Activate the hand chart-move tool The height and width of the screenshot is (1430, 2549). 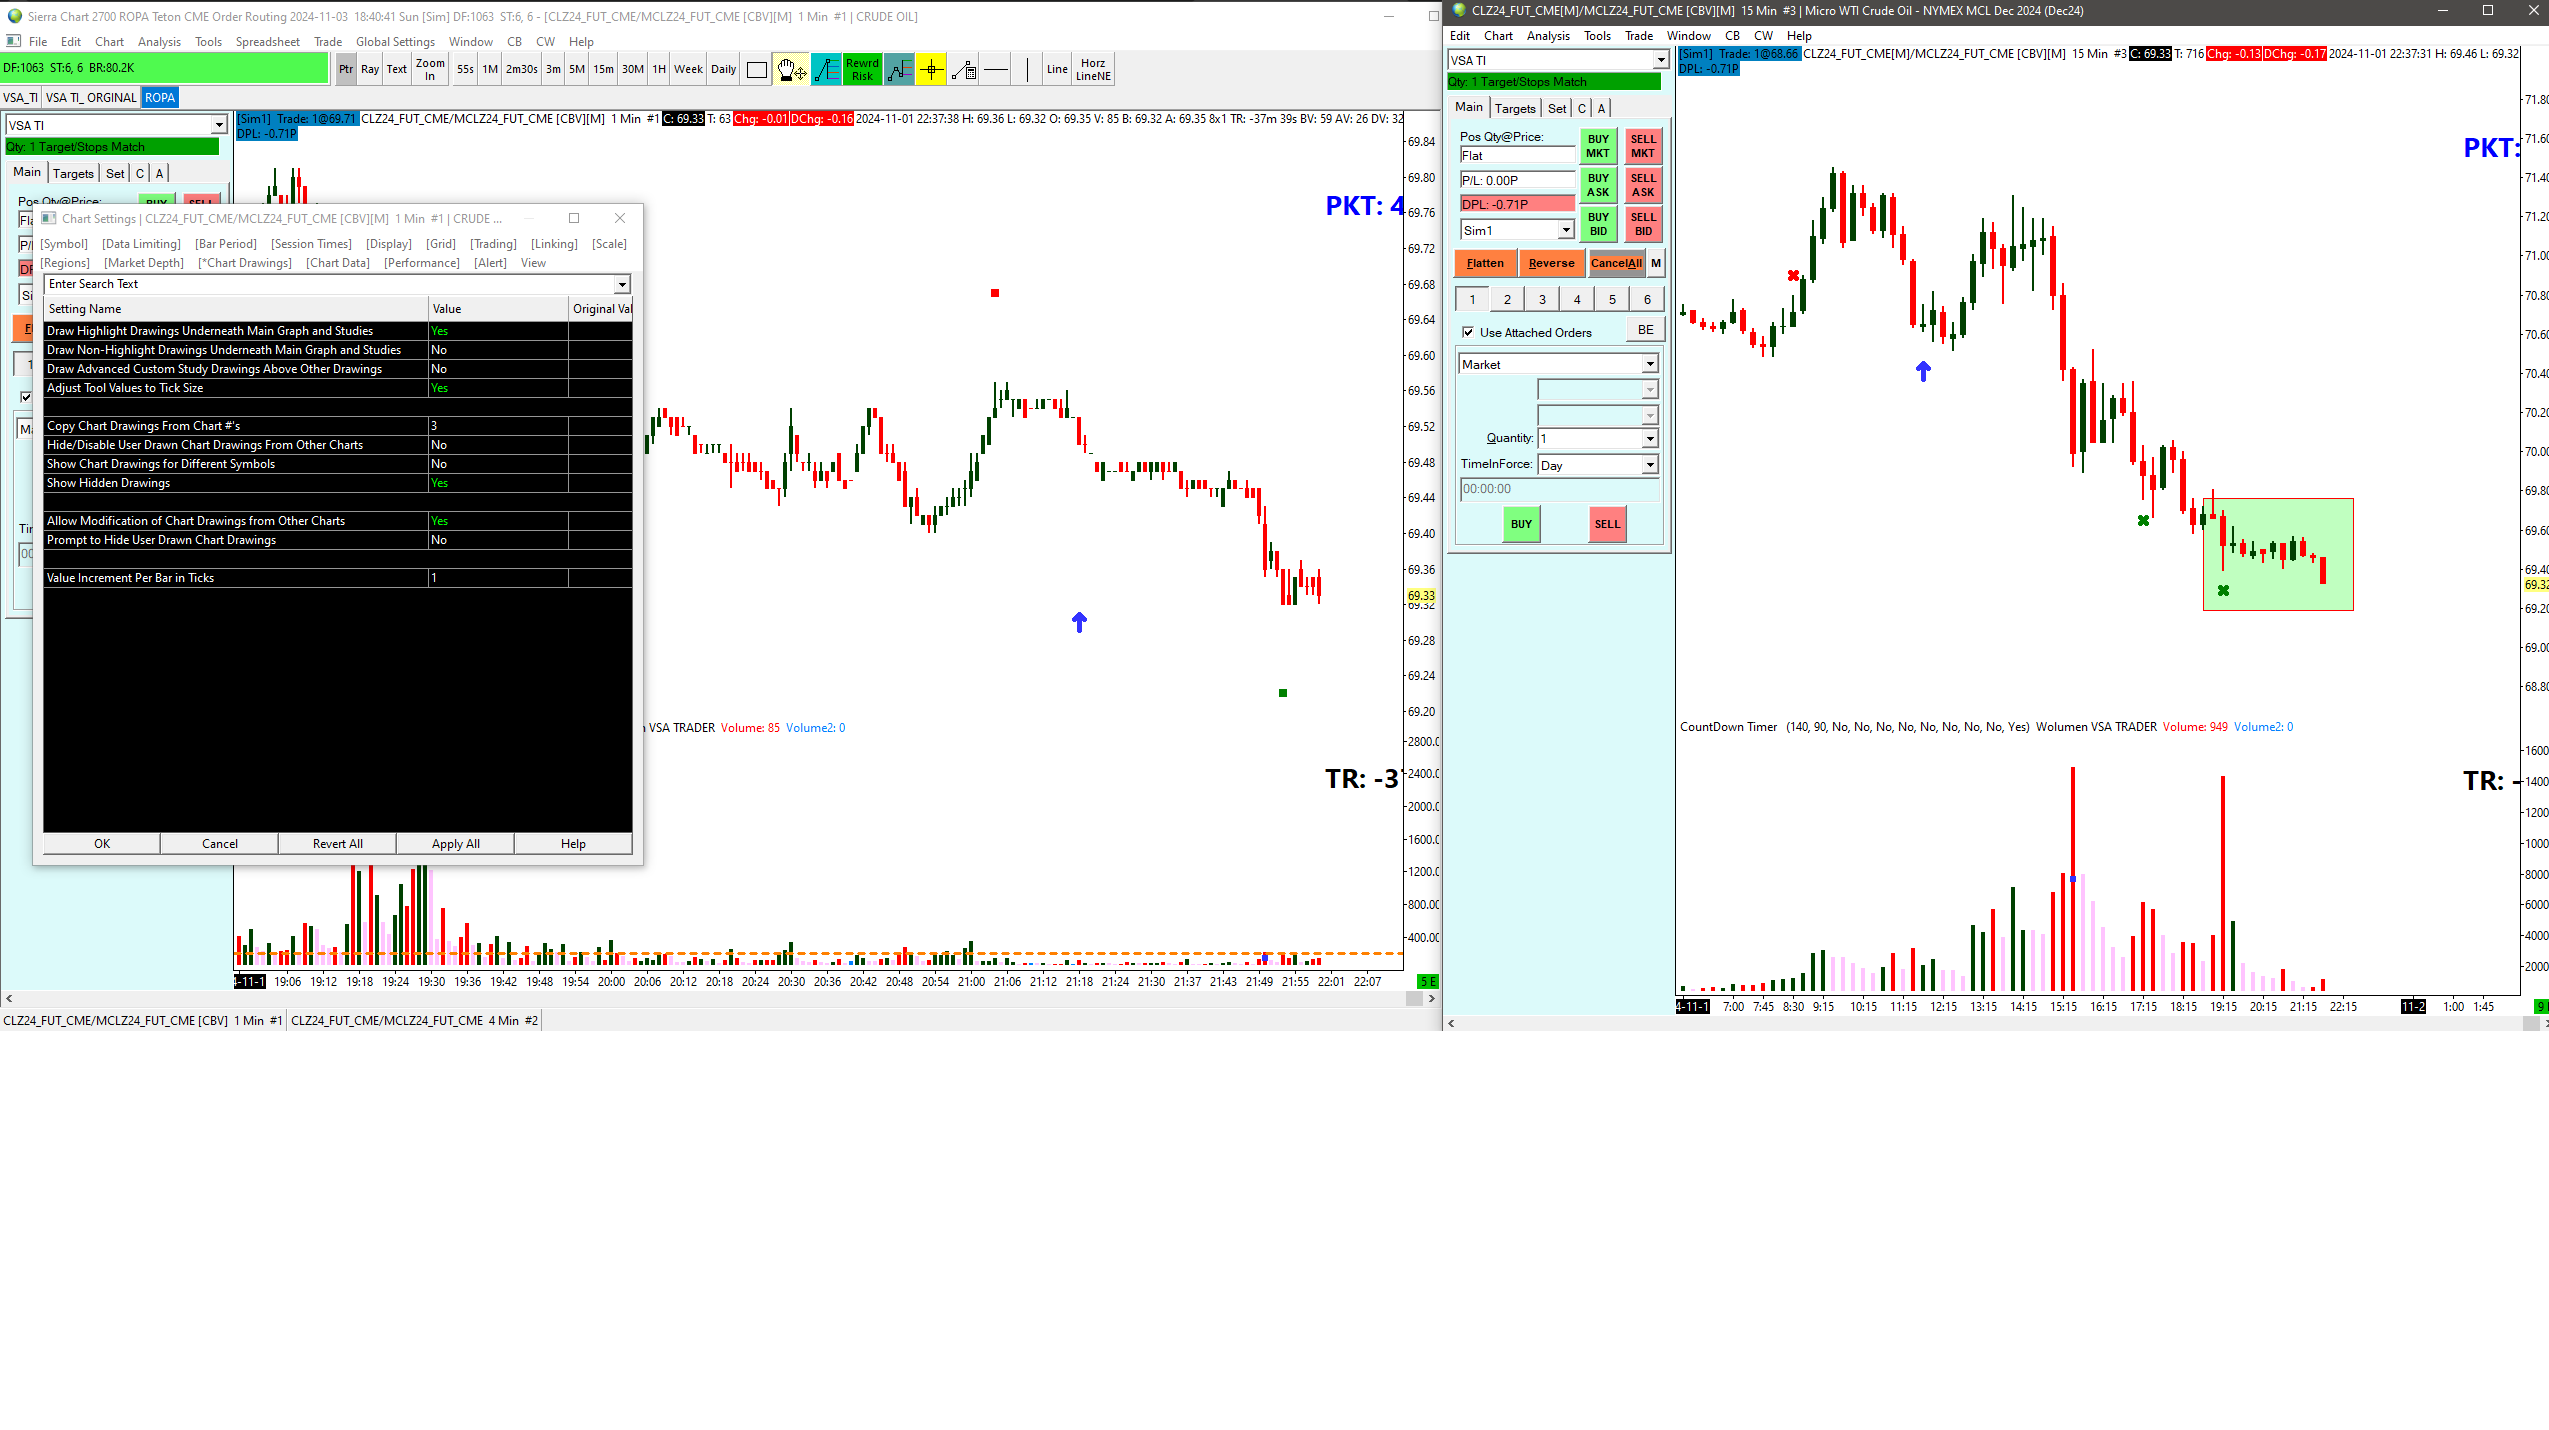[x=790, y=69]
